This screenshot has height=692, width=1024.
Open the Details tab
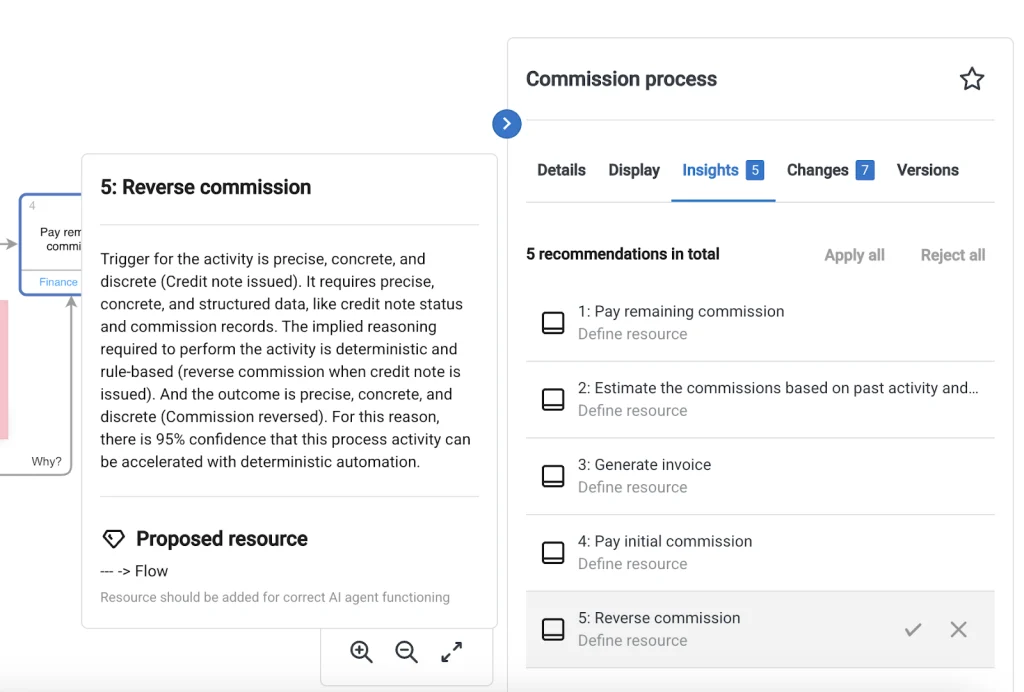tap(561, 170)
